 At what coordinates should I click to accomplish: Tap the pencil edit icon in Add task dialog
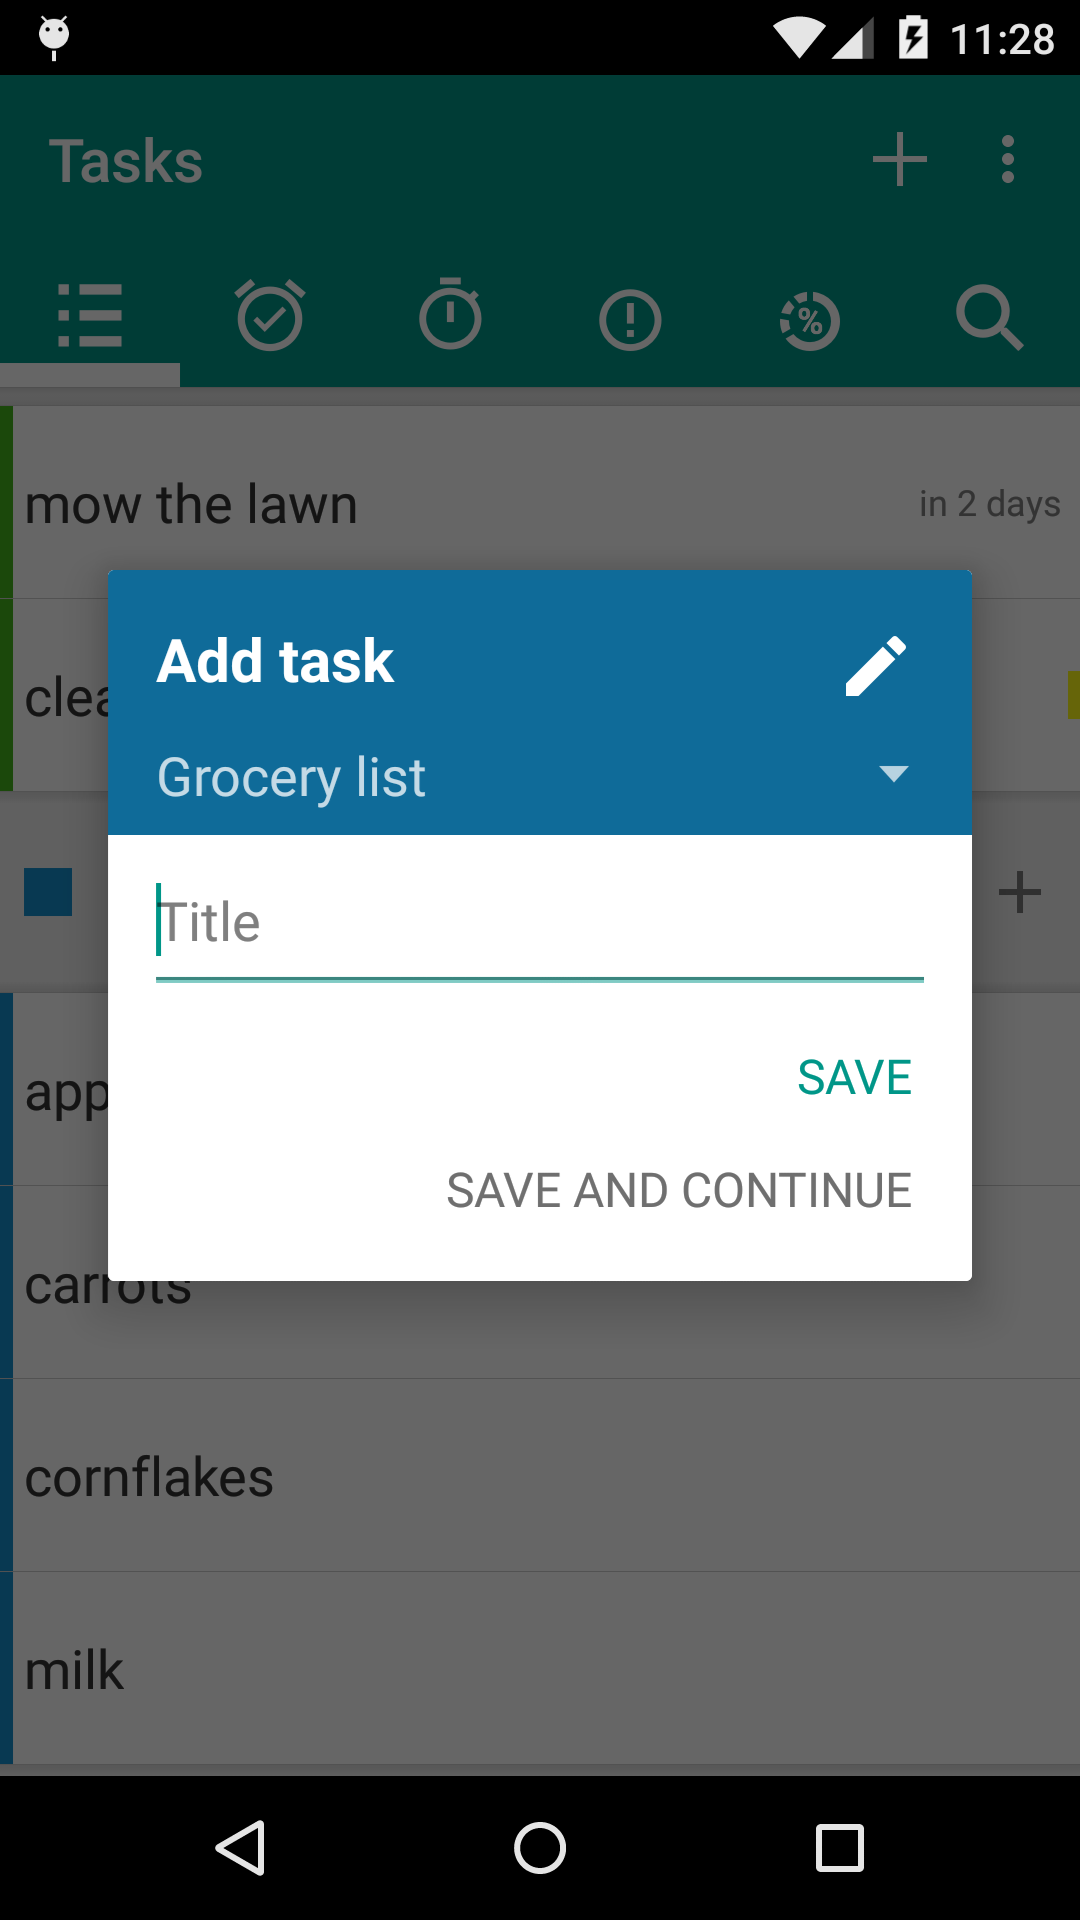[x=876, y=665]
